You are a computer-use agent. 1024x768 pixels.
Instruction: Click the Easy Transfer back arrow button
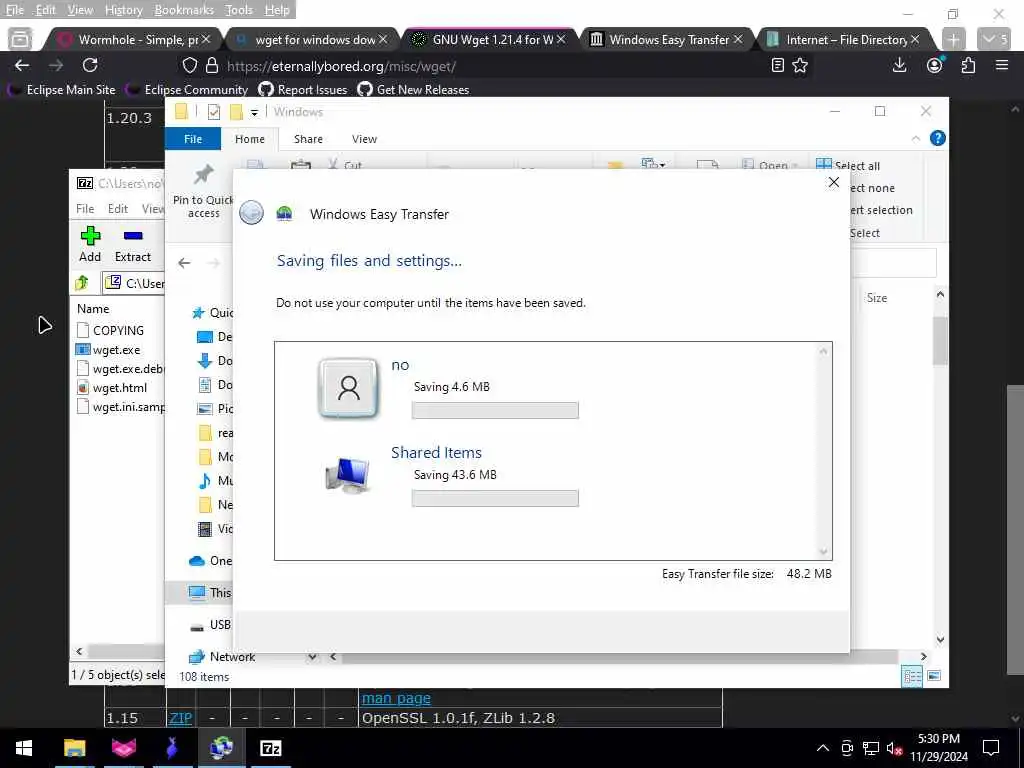point(251,213)
